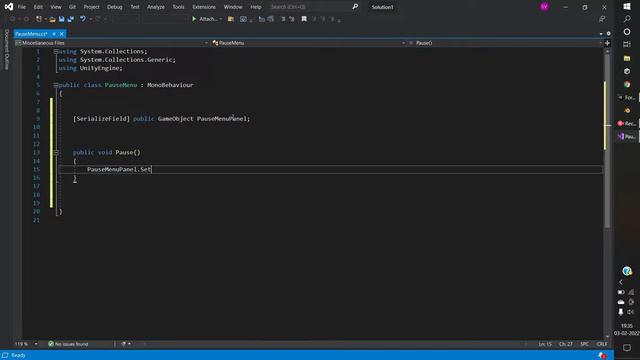Open the File menu
Screen dimensions: 640x360
(22, 7)
